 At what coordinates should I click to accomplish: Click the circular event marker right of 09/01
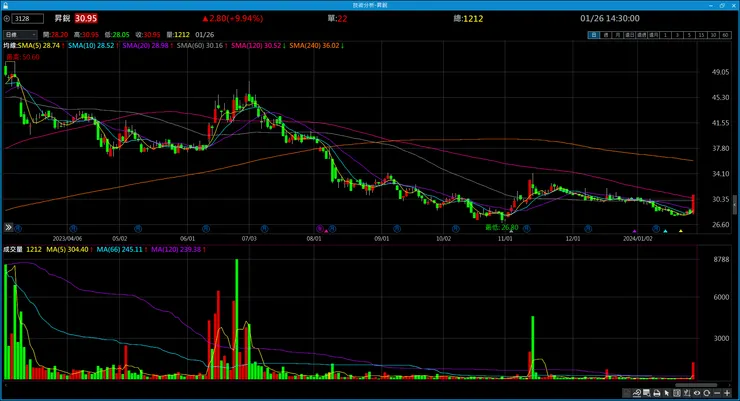click(397, 228)
